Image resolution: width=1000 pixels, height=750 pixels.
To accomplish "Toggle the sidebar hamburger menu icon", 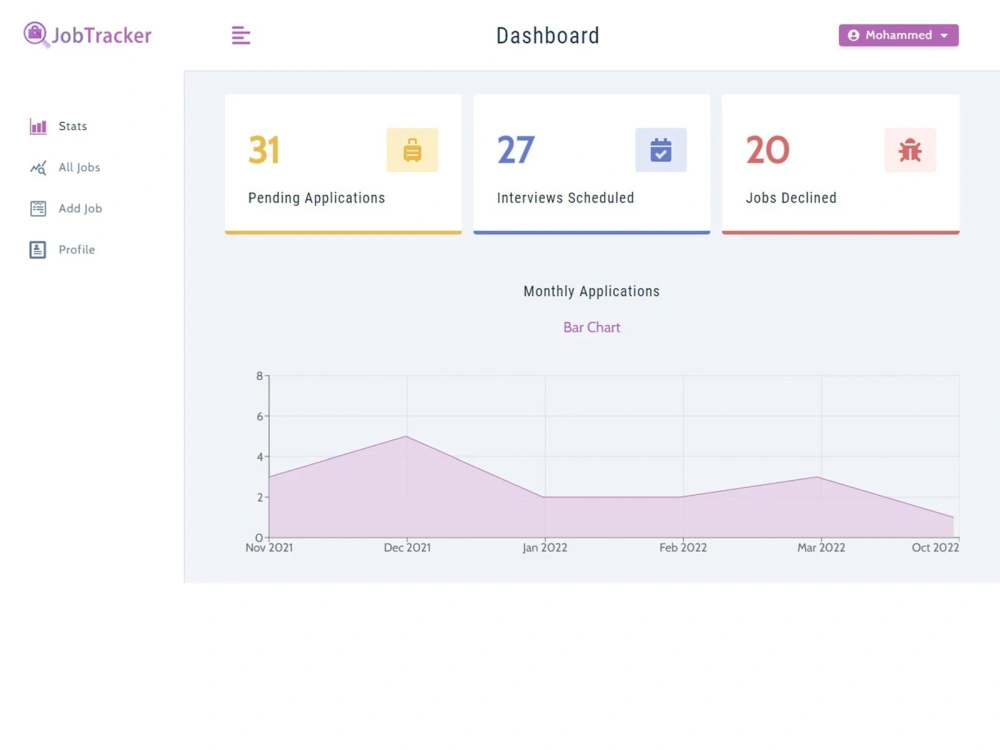I will (x=241, y=35).
